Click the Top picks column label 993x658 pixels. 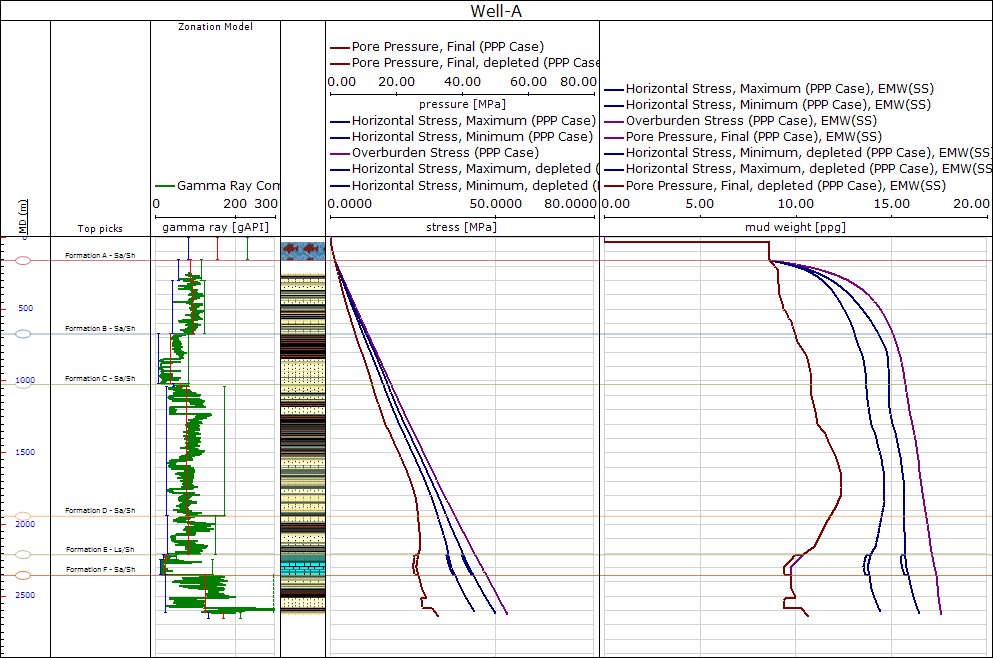[x=100, y=229]
